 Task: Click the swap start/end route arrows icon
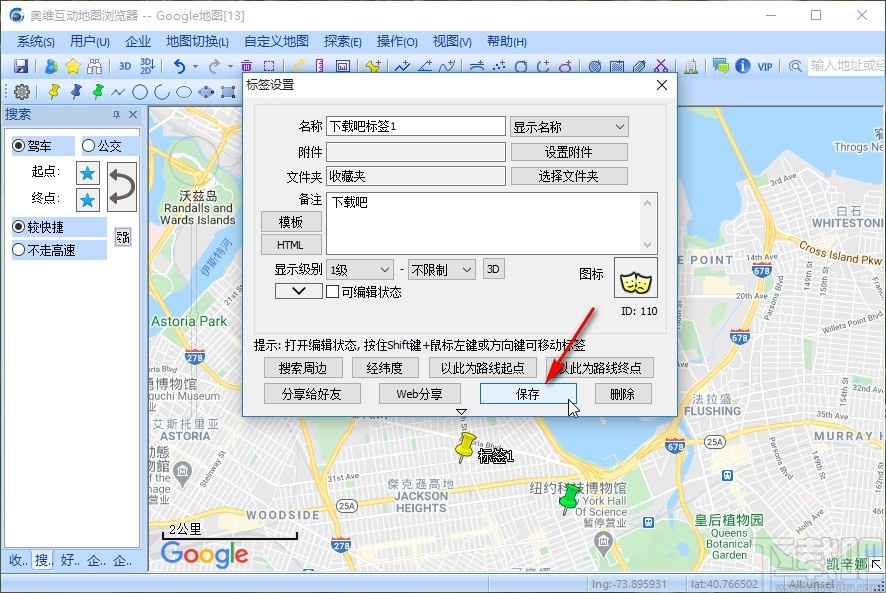(121, 186)
